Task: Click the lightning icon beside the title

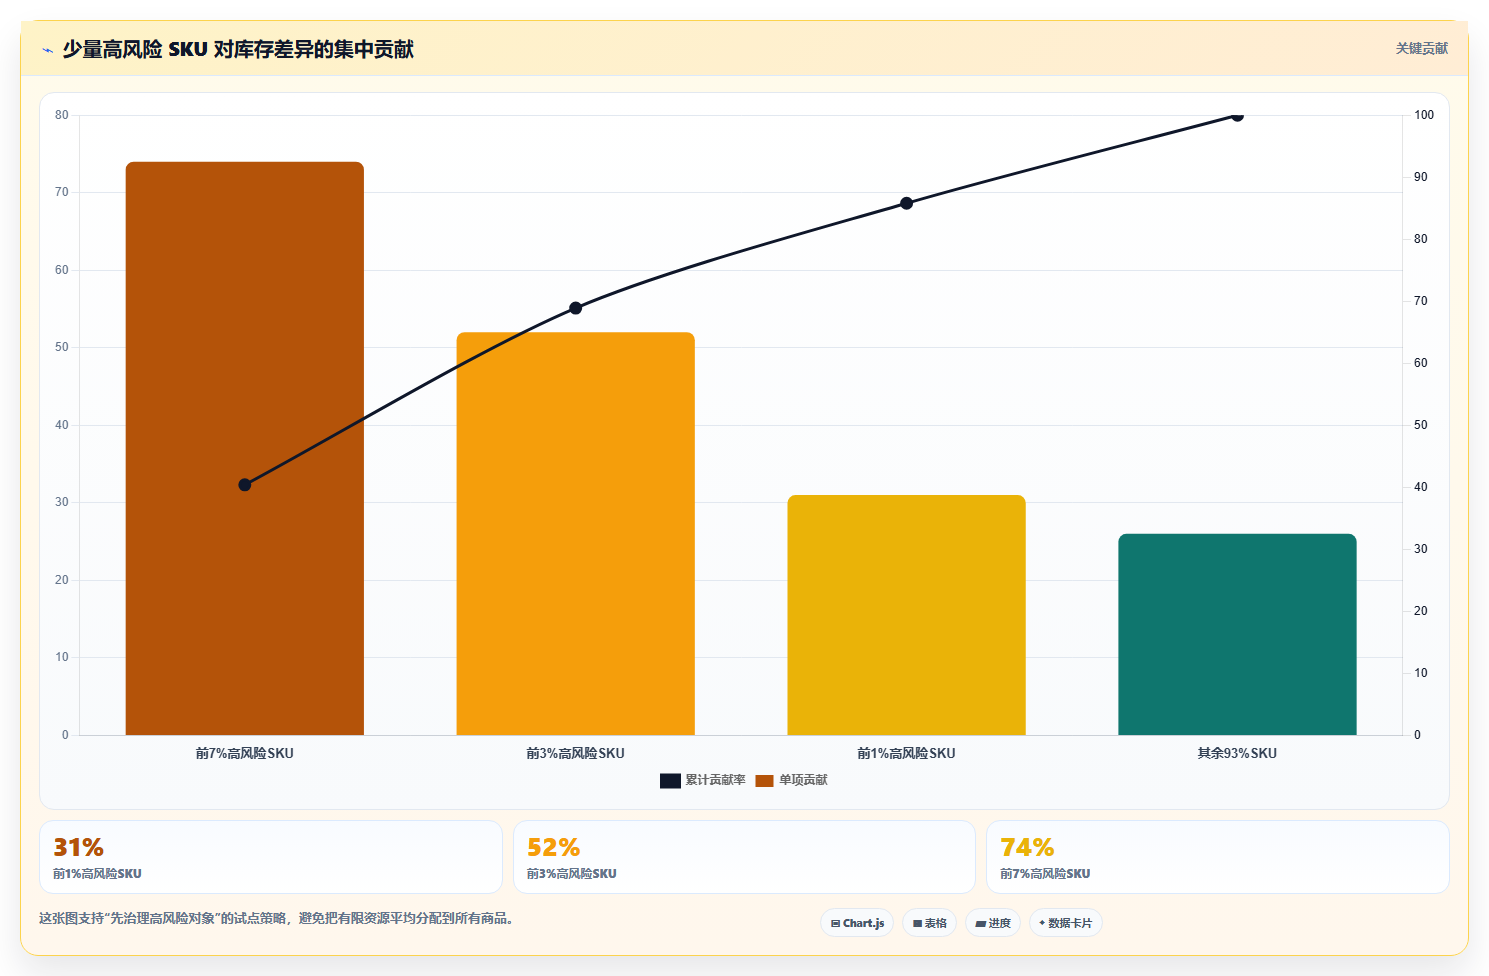Action: (x=47, y=50)
